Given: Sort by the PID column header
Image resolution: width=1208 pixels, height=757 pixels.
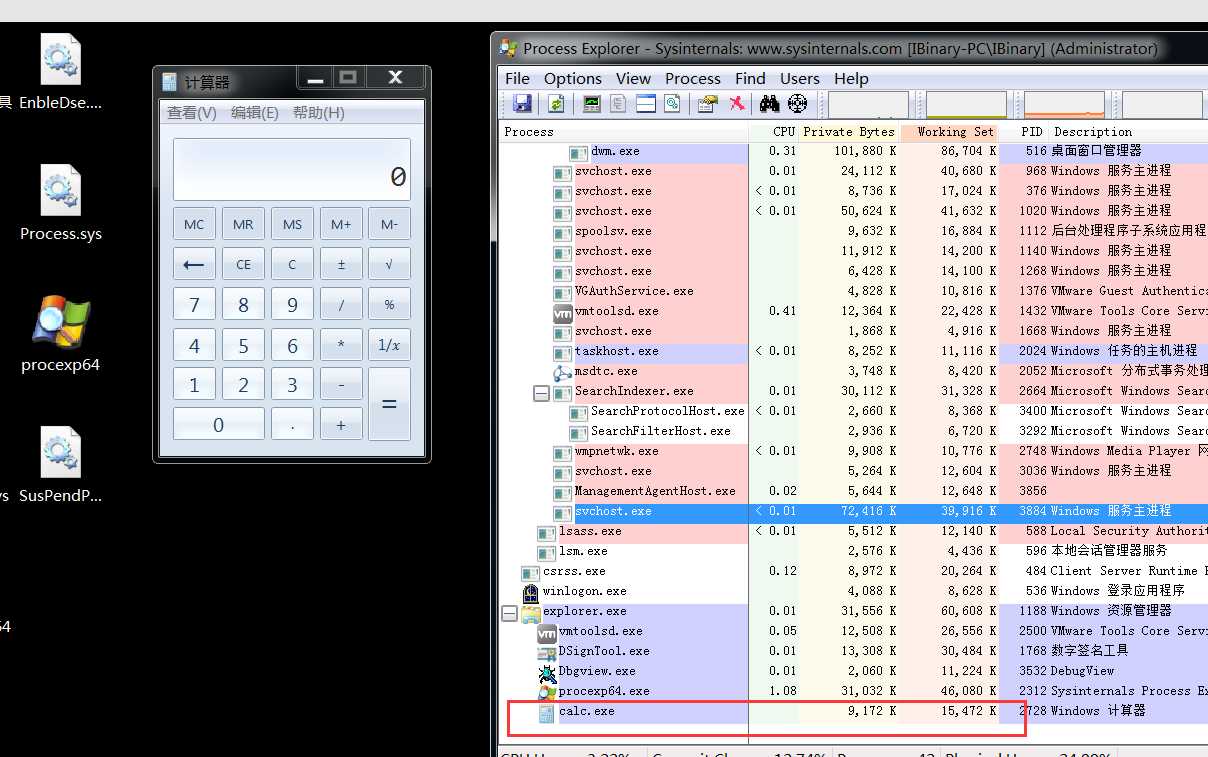Looking at the screenshot, I should click(x=1023, y=132).
